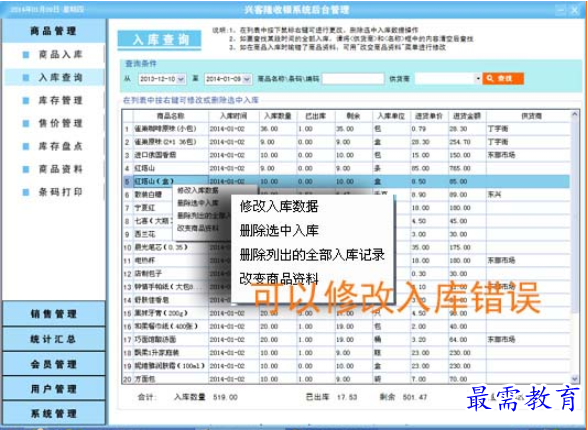The image size is (588, 430).
Task: Click the 入库数量 column header
Action: point(278,116)
